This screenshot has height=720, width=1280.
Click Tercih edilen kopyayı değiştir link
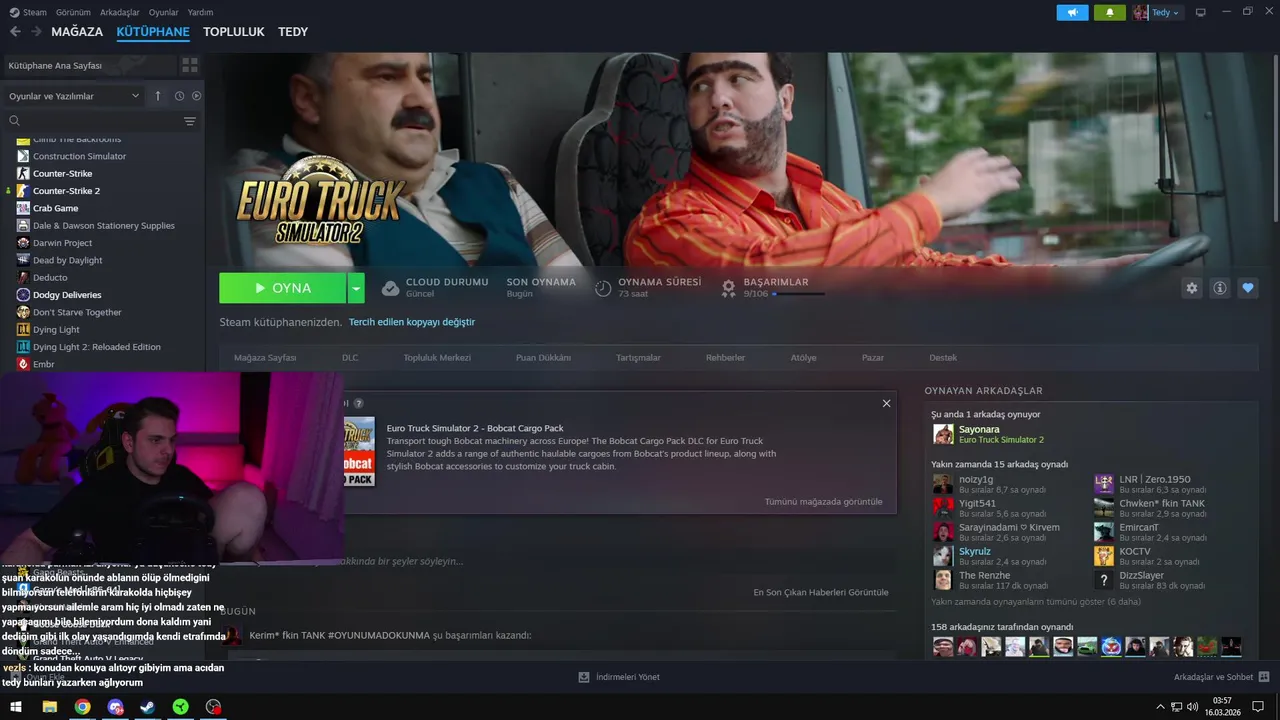(x=412, y=322)
